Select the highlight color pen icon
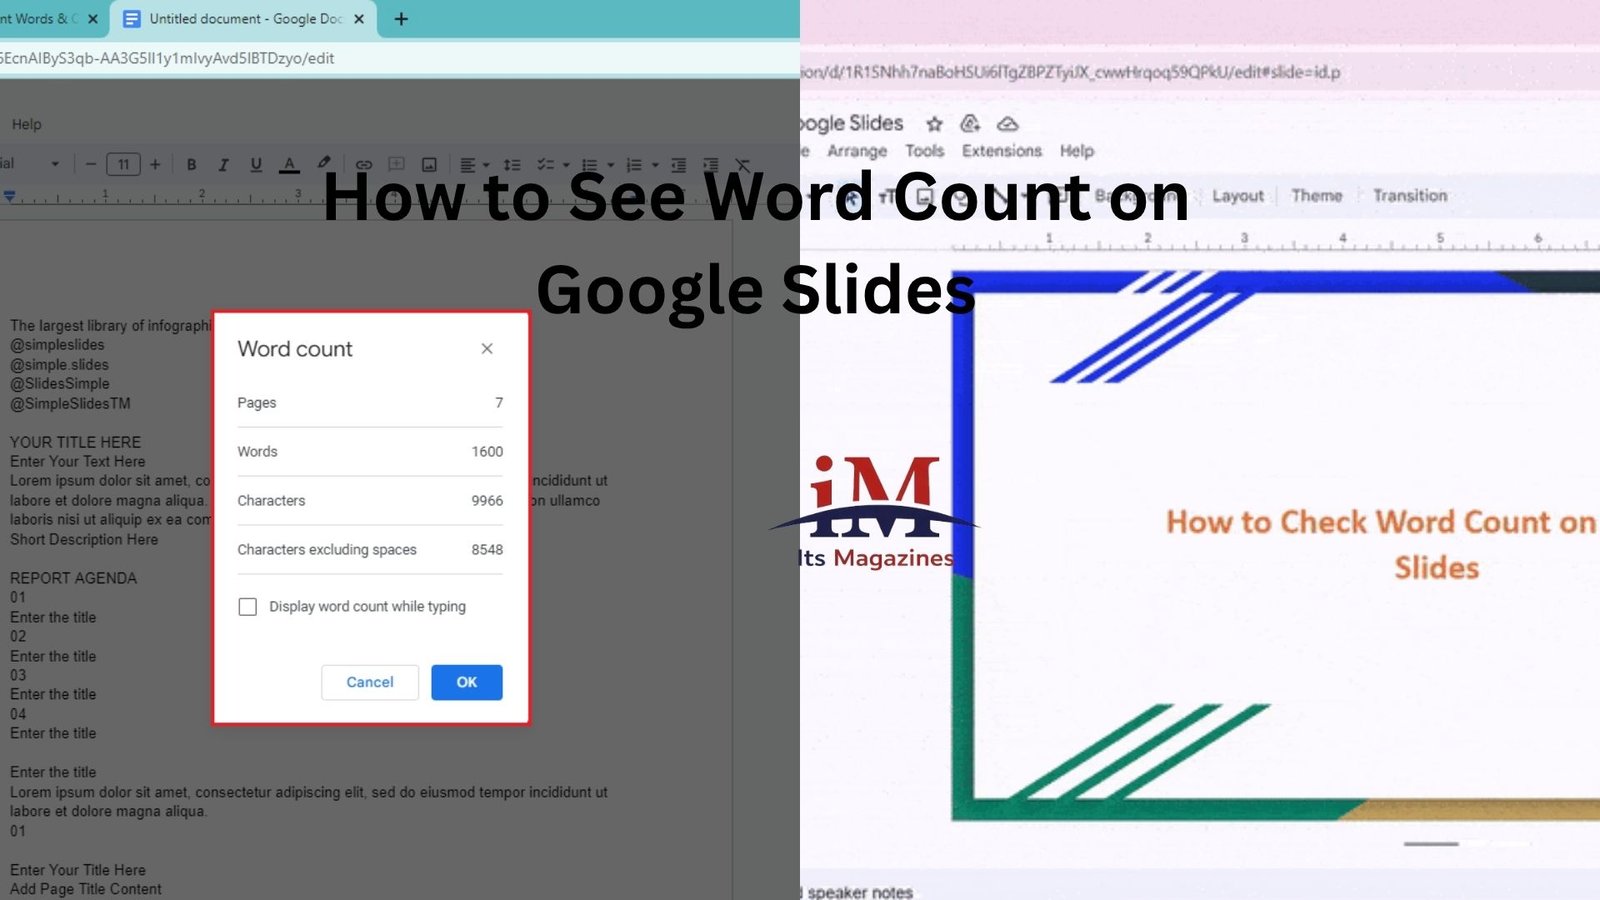1600x900 pixels. click(324, 163)
